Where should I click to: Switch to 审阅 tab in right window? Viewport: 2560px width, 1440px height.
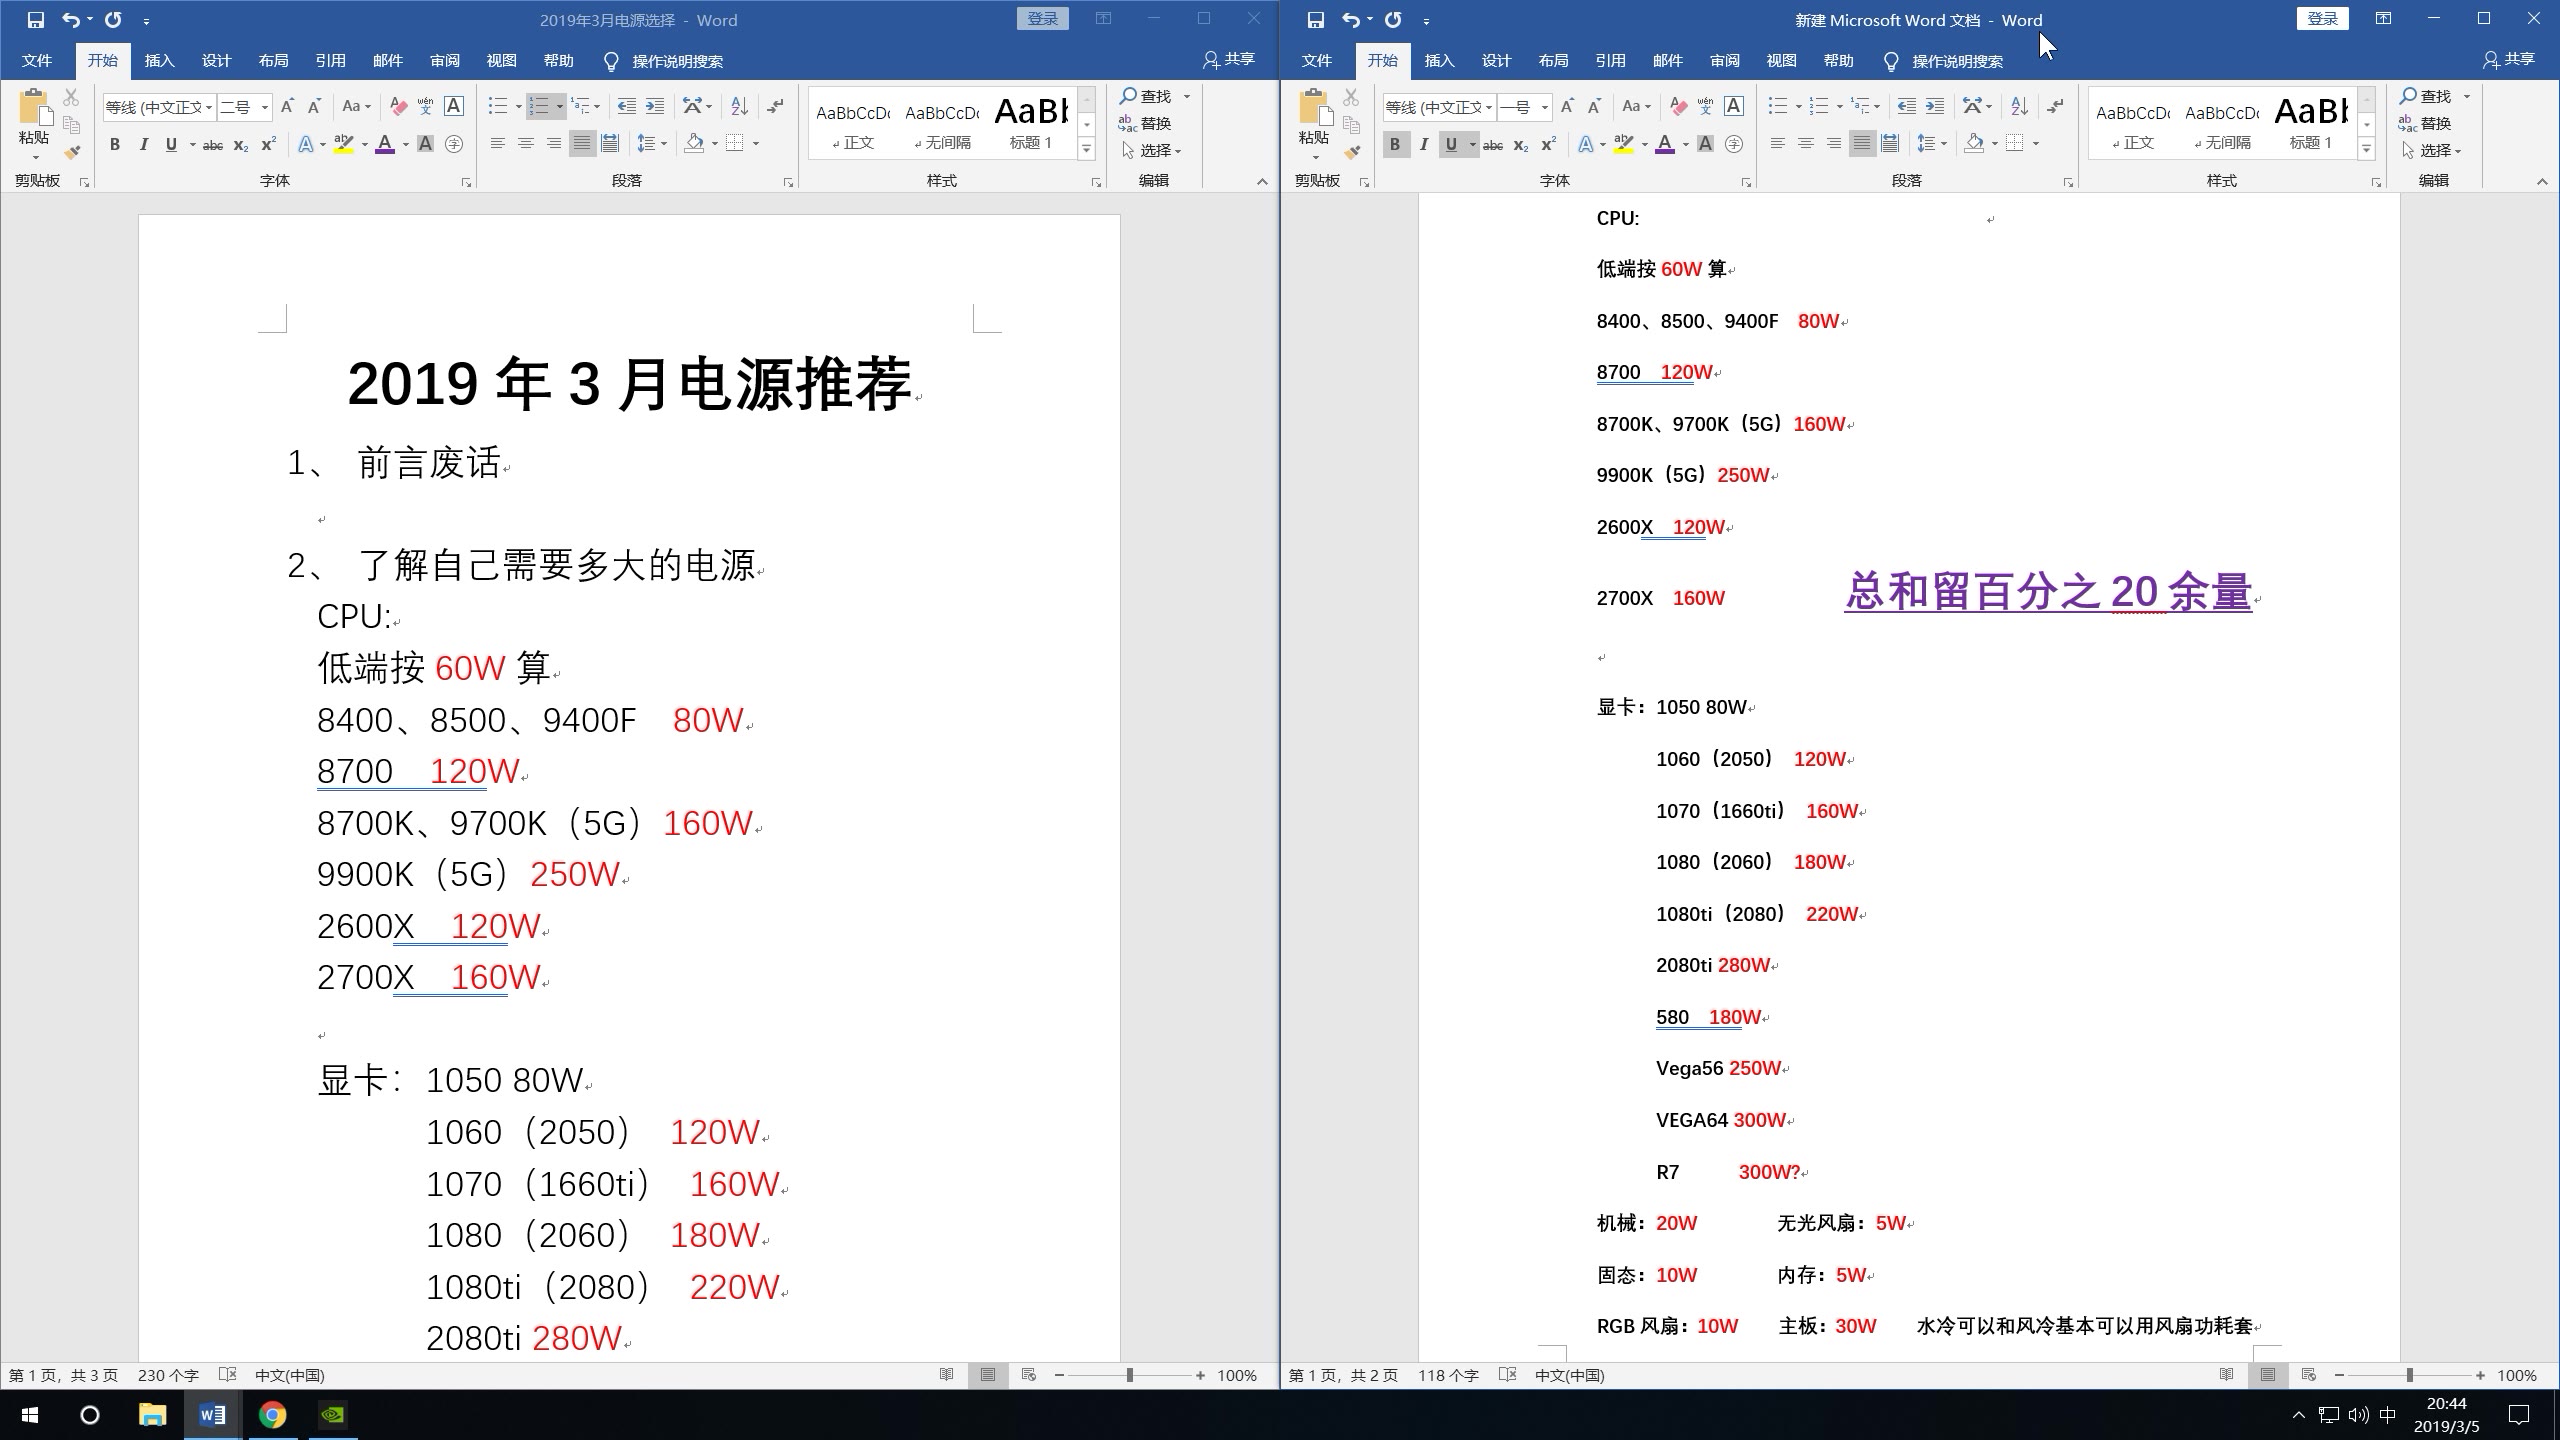click(1724, 61)
